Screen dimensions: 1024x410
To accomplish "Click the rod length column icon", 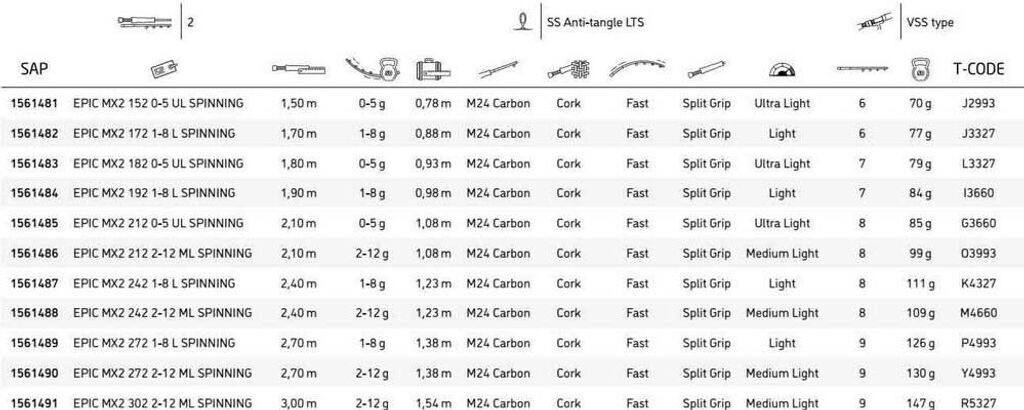I will coord(298,69).
